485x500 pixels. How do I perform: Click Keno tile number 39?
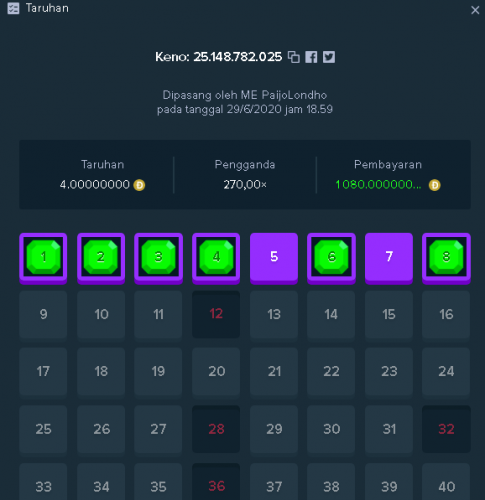[389, 482]
